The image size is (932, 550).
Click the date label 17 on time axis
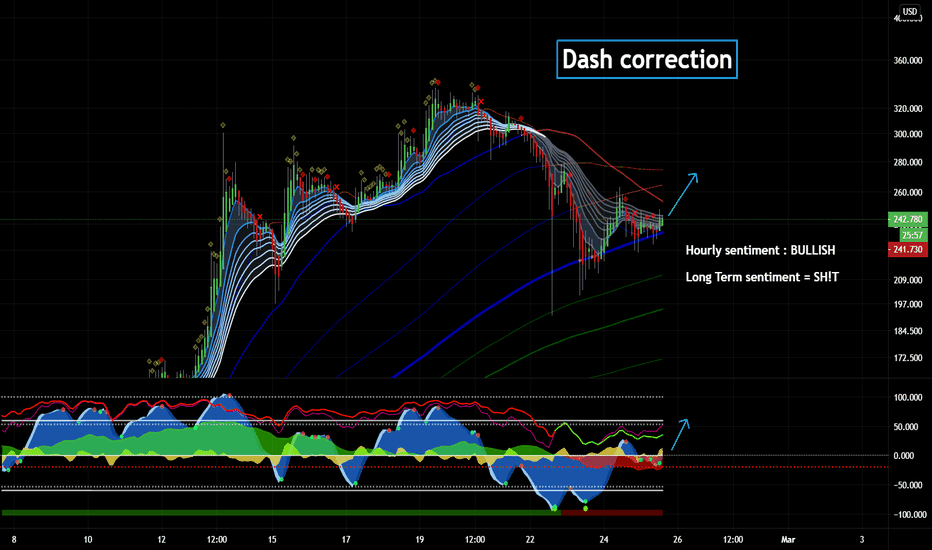tap(346, 540)
